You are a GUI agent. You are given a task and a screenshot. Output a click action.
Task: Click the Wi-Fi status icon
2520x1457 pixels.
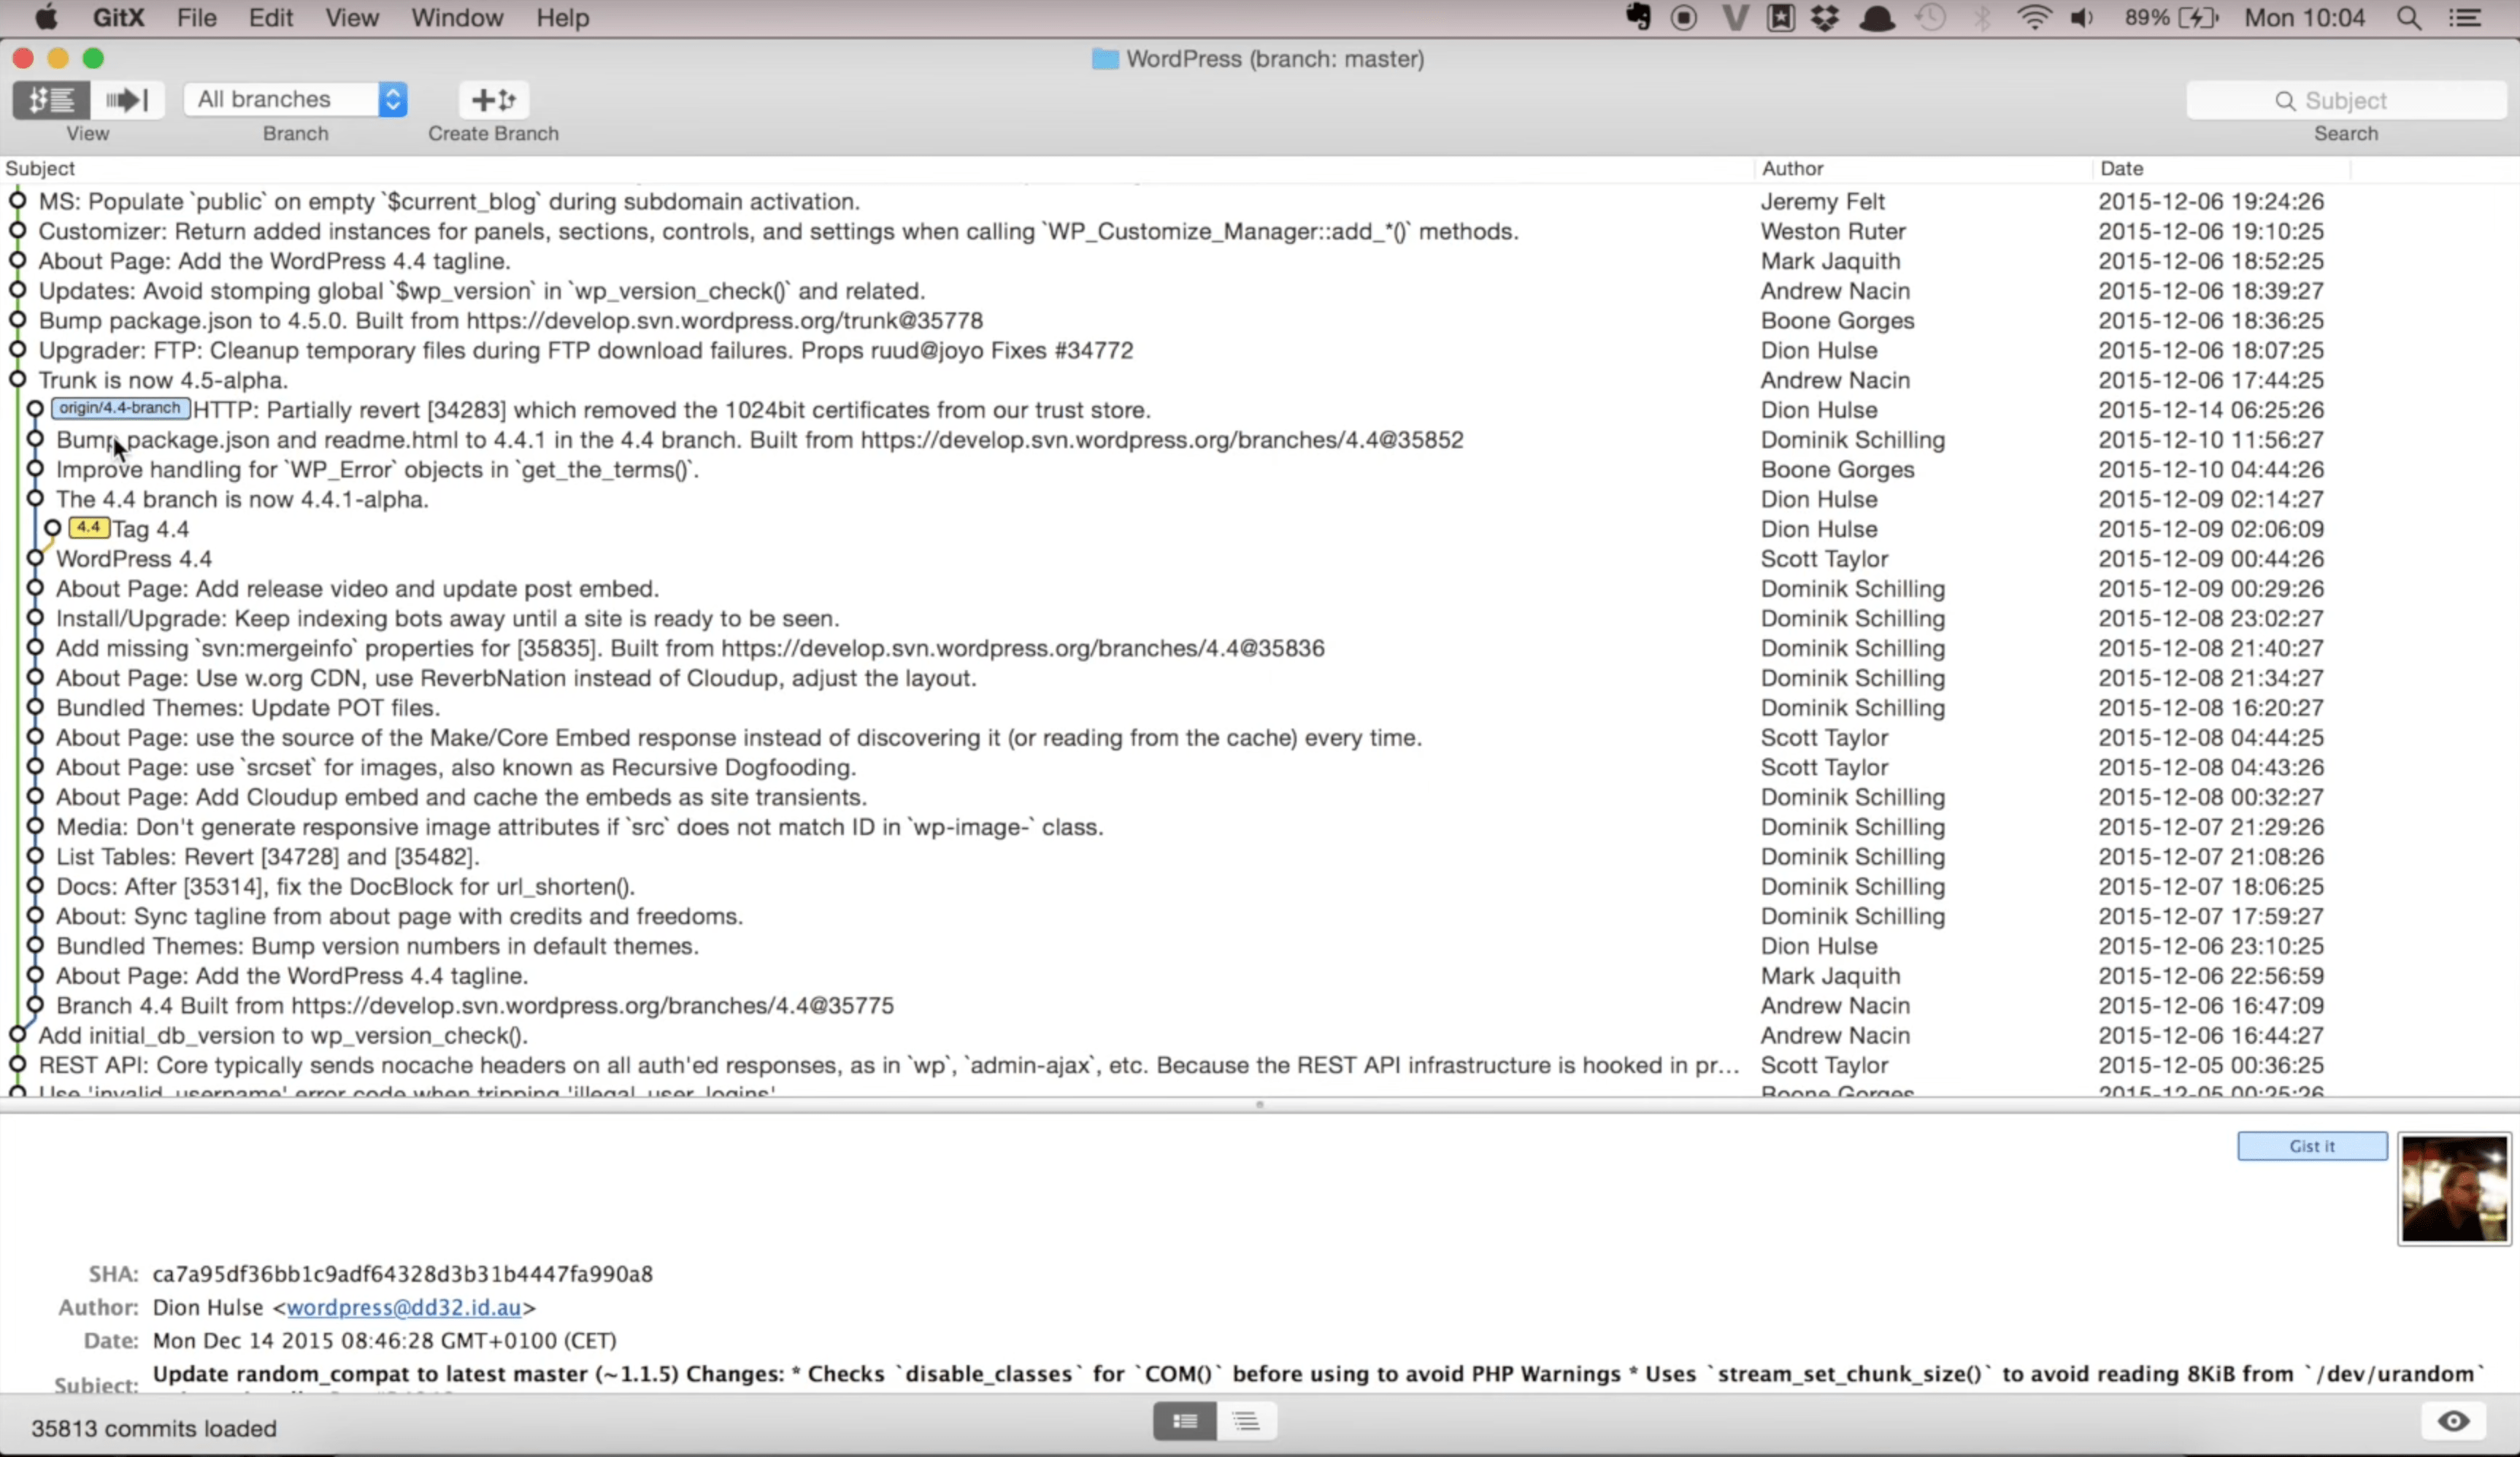point(2035,17)
